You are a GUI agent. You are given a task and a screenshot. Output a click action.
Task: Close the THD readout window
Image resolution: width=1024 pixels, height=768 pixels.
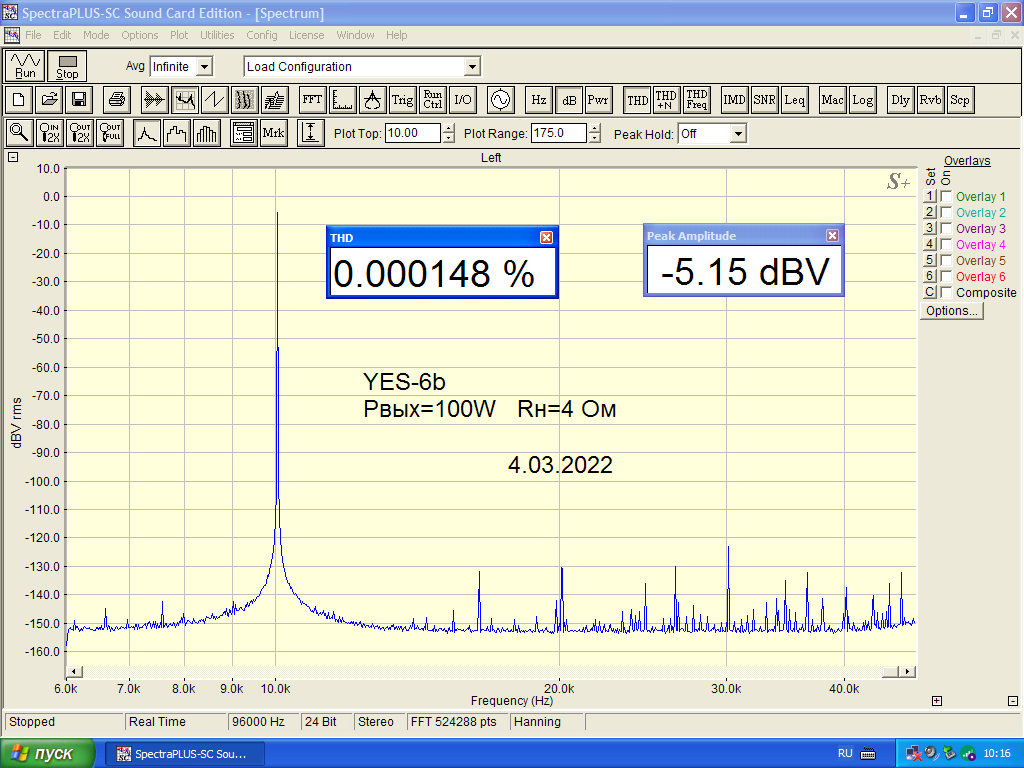tap(547, 238)
